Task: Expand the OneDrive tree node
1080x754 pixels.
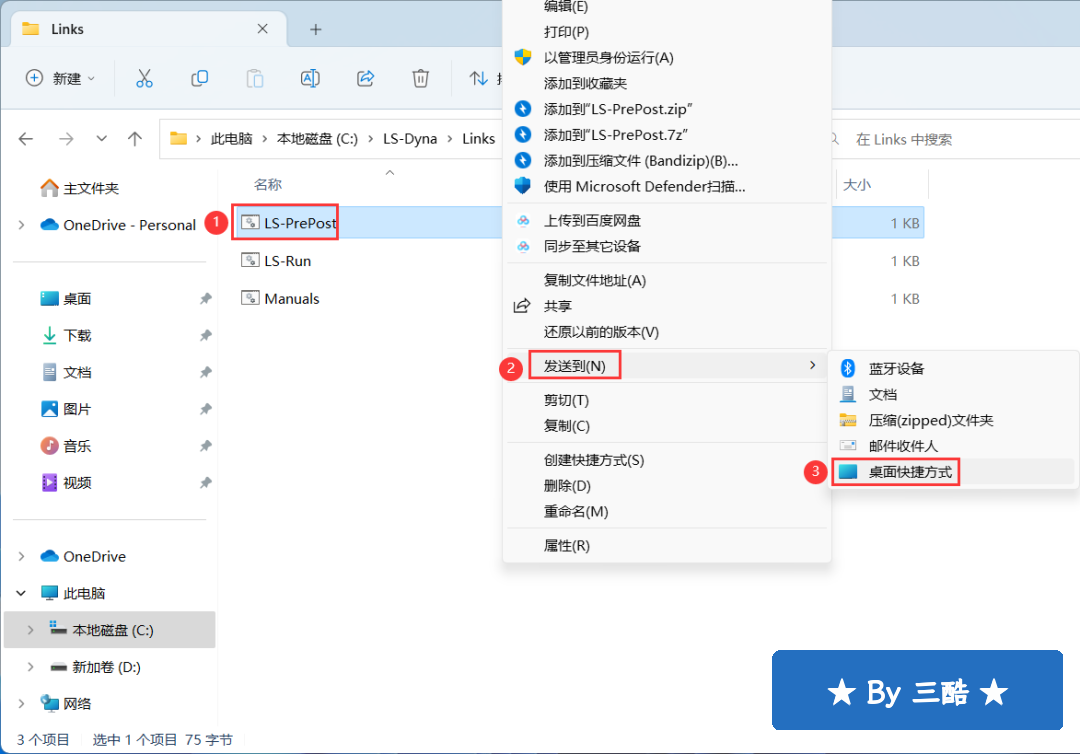Action: click(21, 556)
